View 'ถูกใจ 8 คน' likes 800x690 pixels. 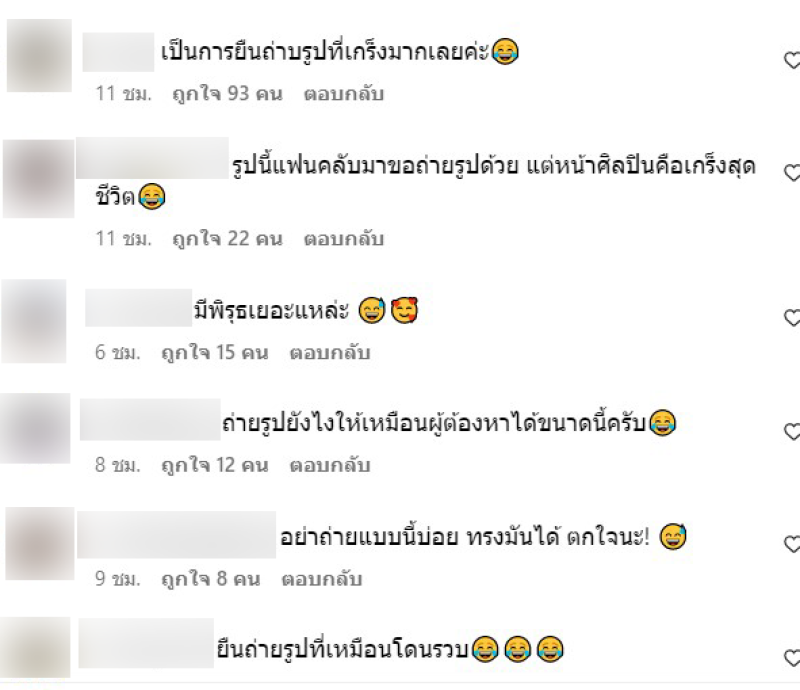coord(211,579)
